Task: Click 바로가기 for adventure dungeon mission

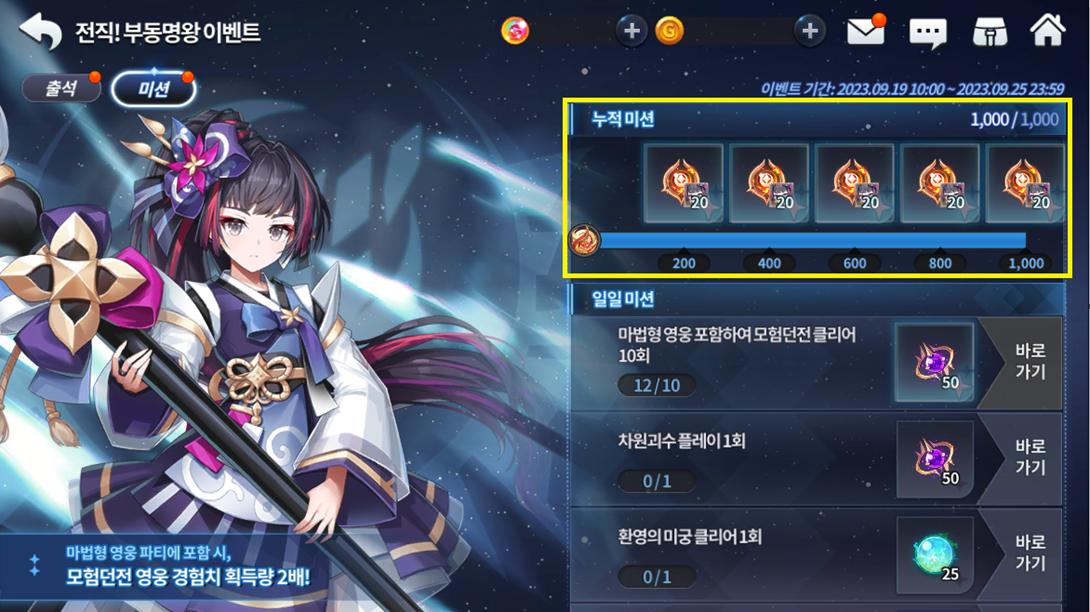Action: point(1023,362)
